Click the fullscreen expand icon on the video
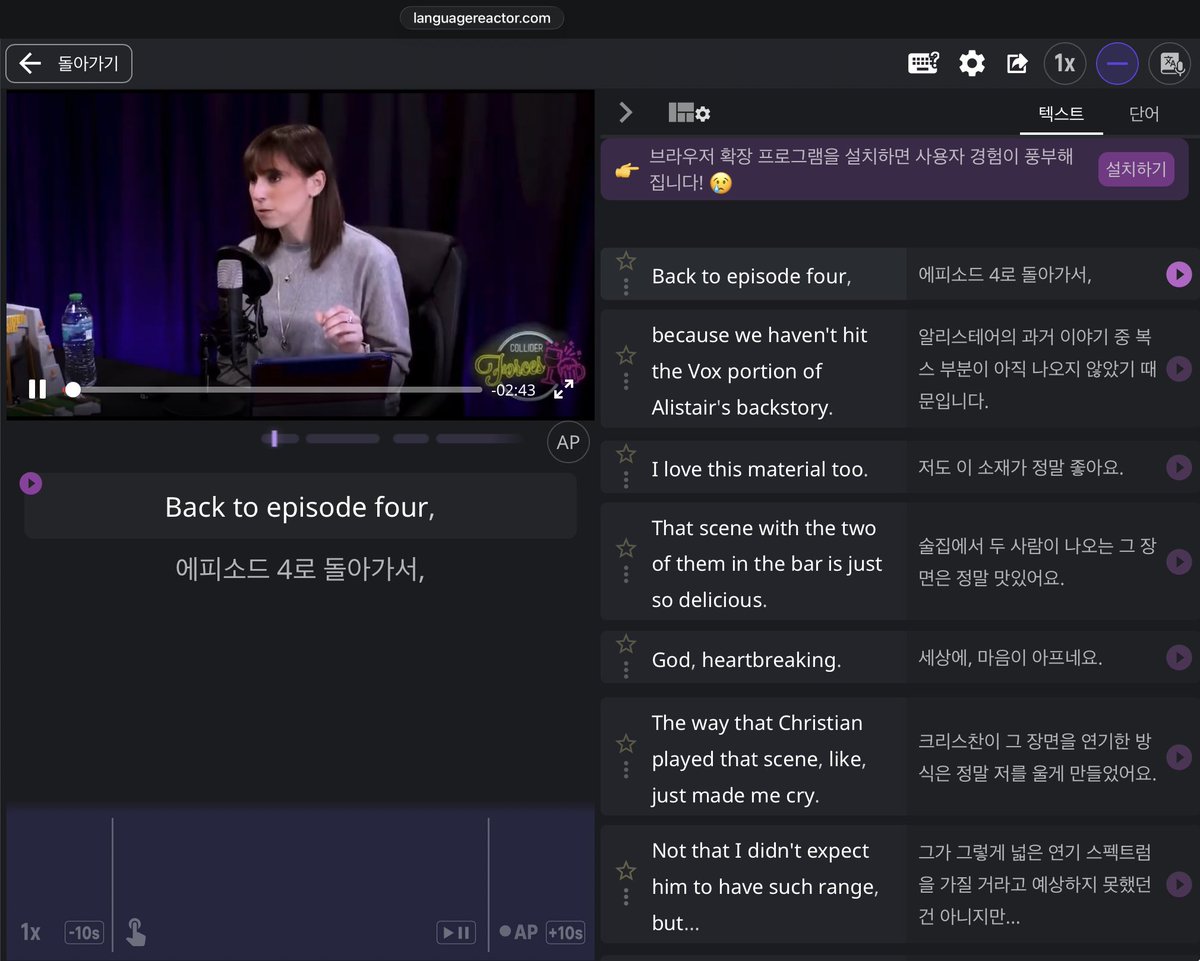1200x961 pixels. click(563, 391)
